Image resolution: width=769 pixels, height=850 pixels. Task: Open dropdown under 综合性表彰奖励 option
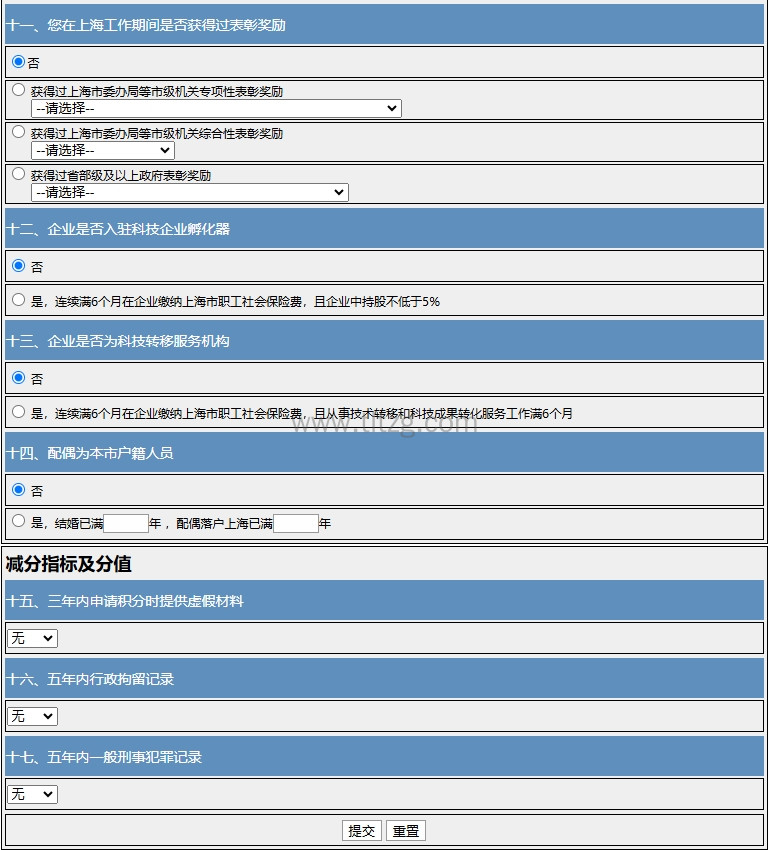(x=103, y=150)
